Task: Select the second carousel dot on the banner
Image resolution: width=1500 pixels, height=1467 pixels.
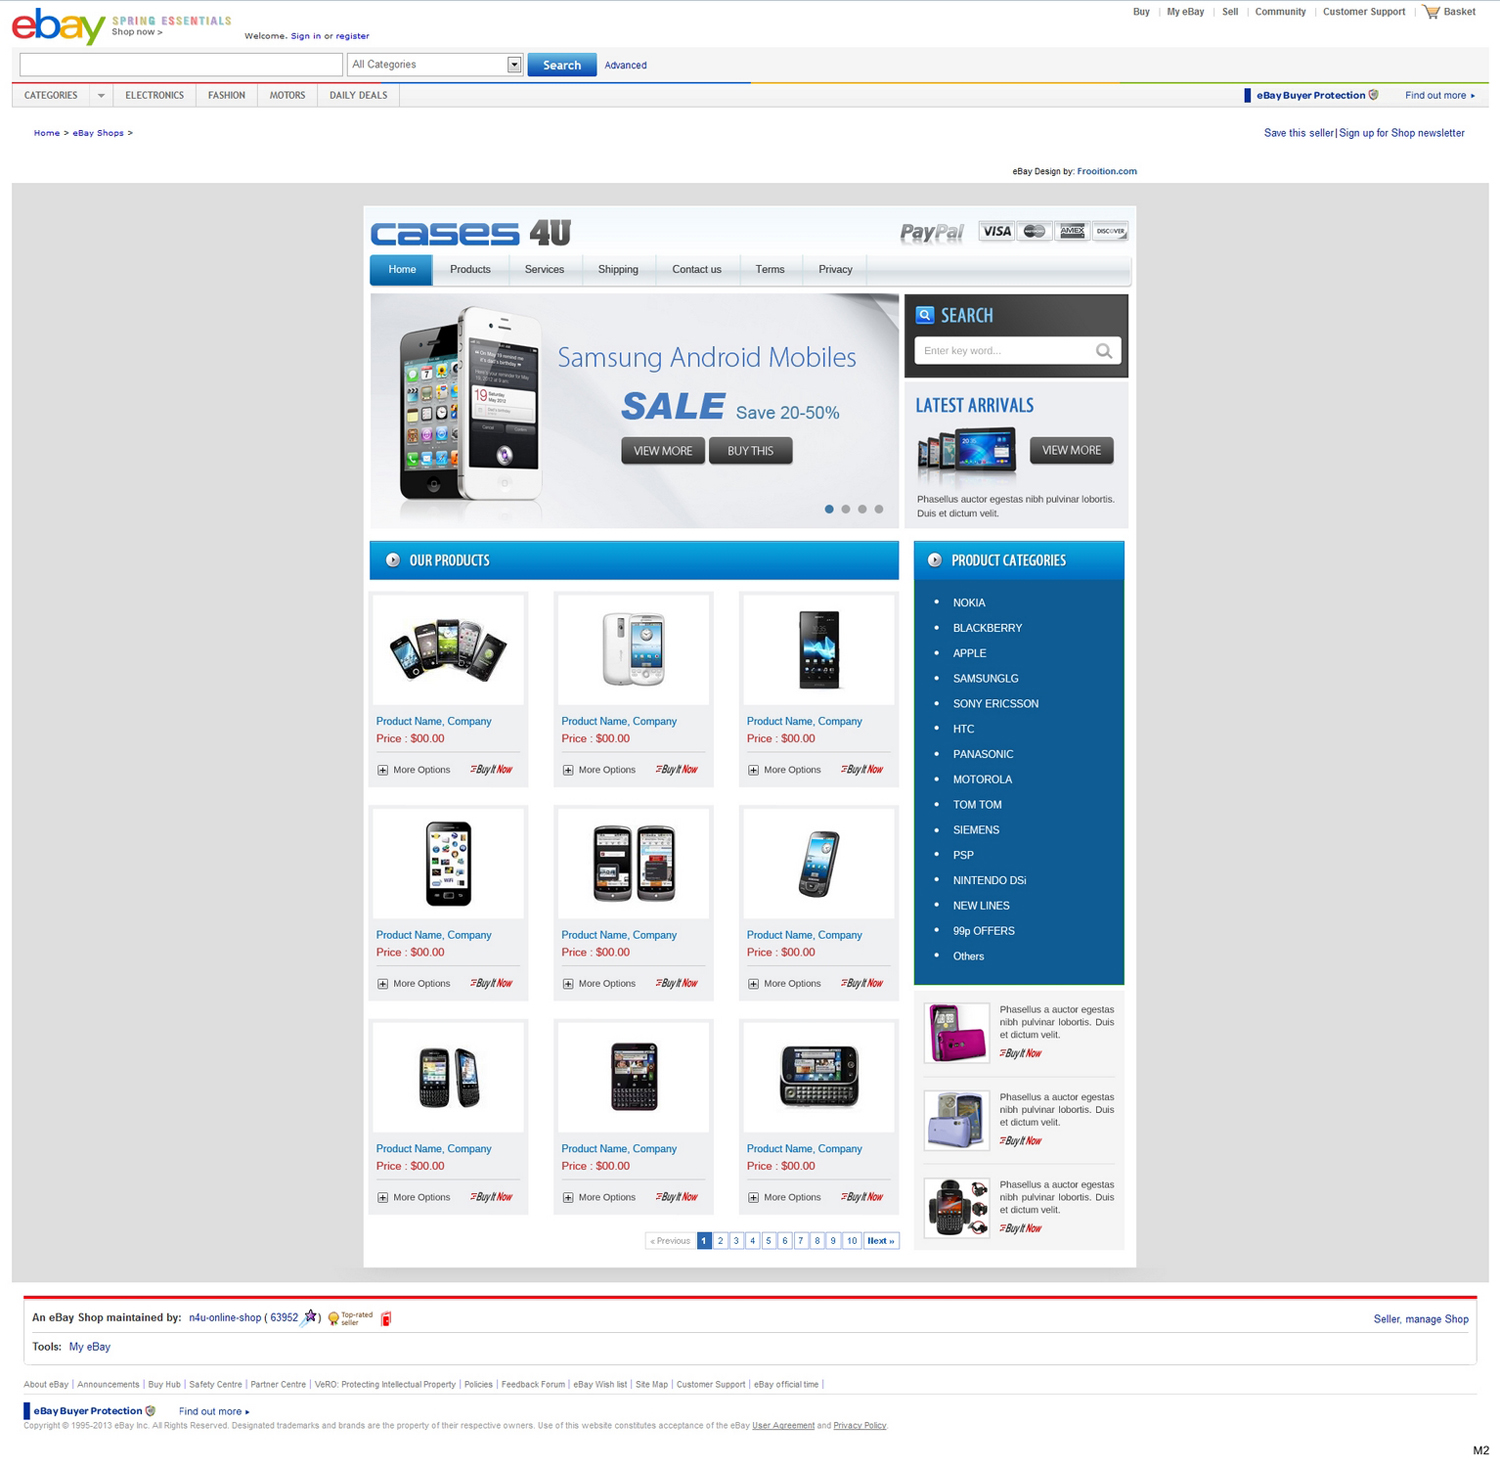Action: click(846, 509)
